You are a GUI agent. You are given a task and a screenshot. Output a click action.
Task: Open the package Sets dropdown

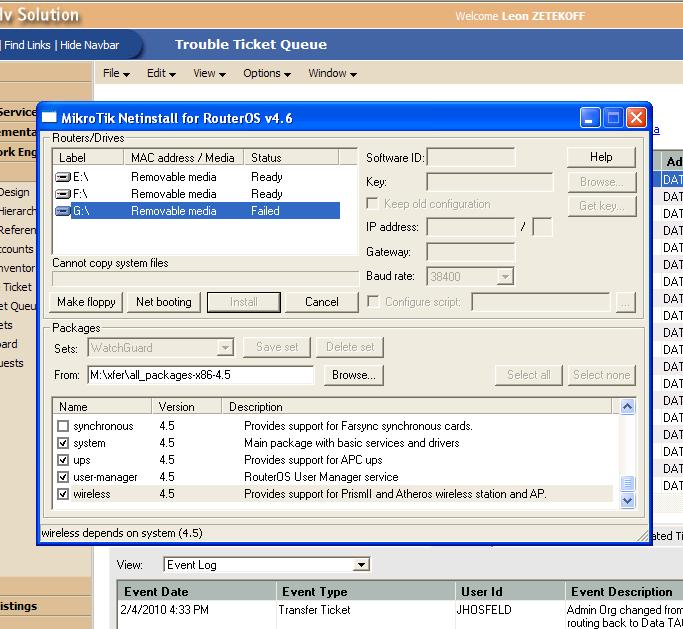225,348
